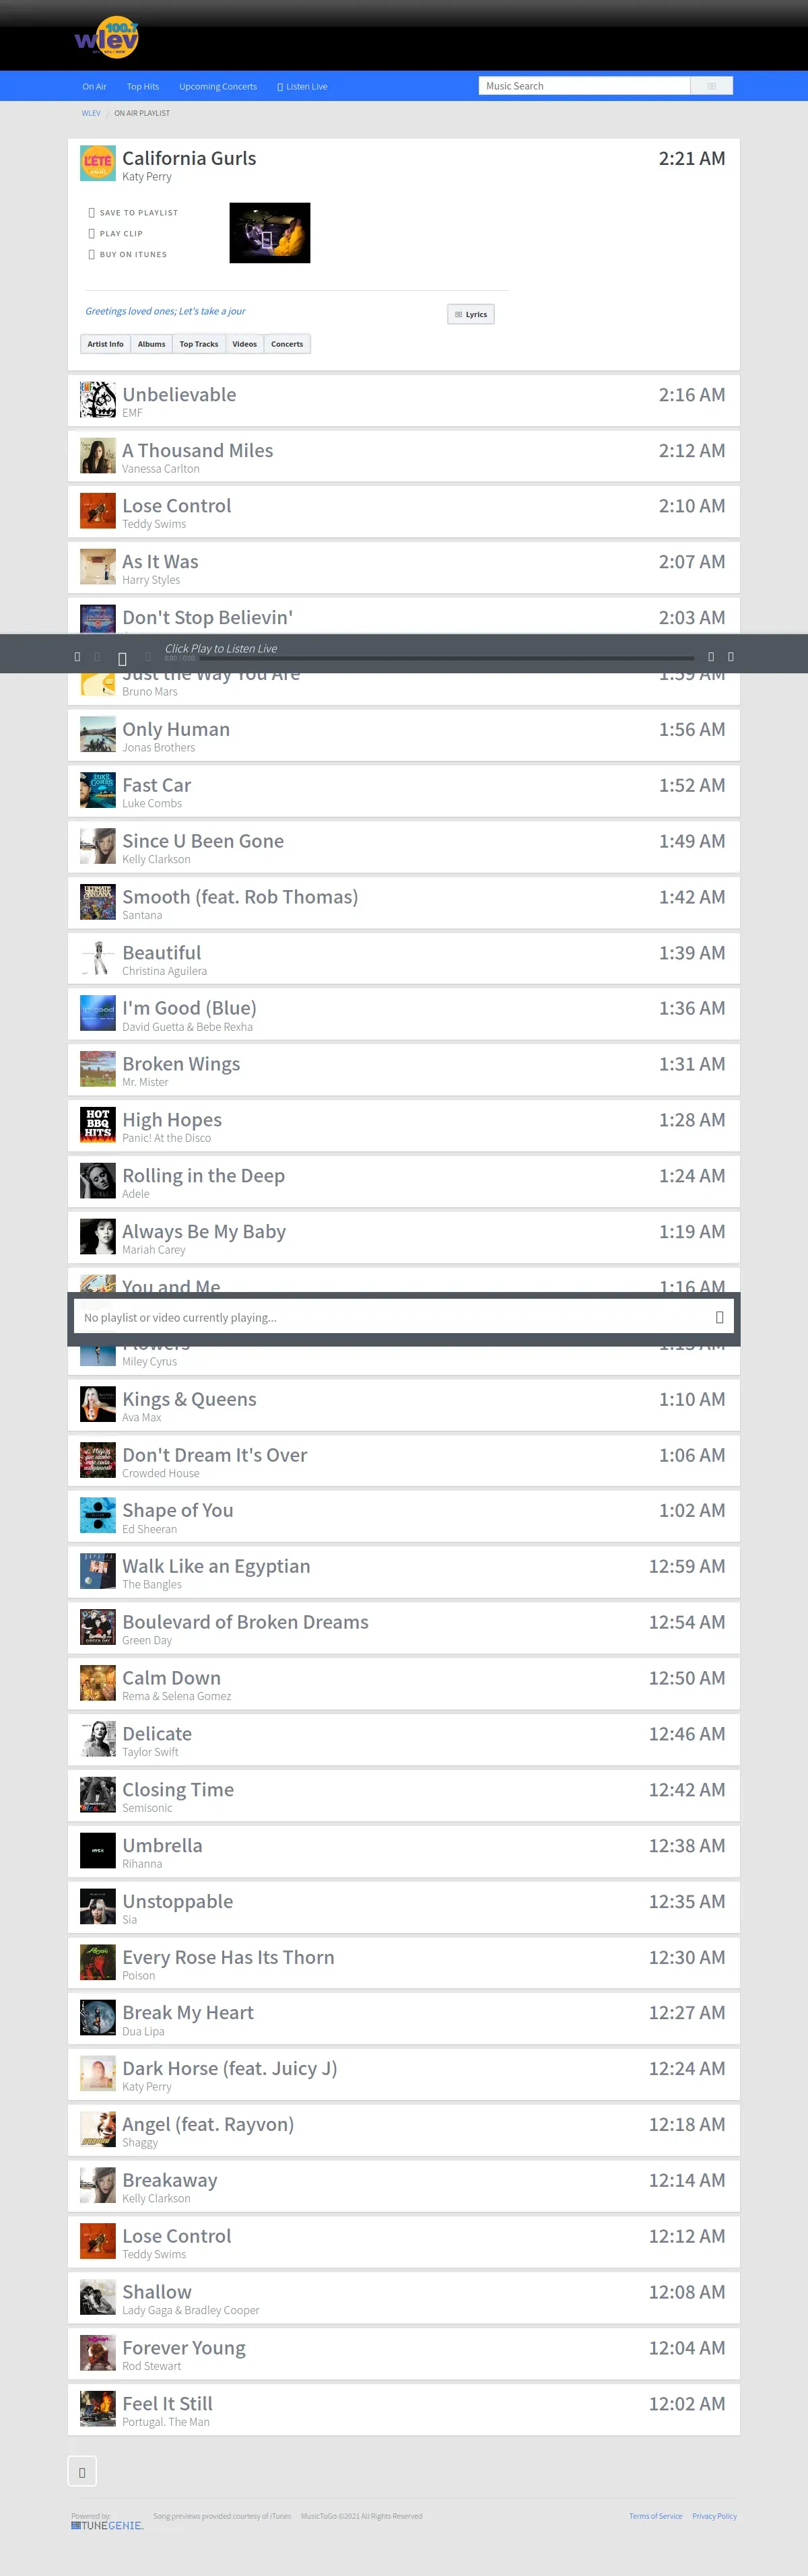This screenshot has width=808, height=2576.
Task: Click the Music Search submit icon
Action: click(x=711, y=86)
